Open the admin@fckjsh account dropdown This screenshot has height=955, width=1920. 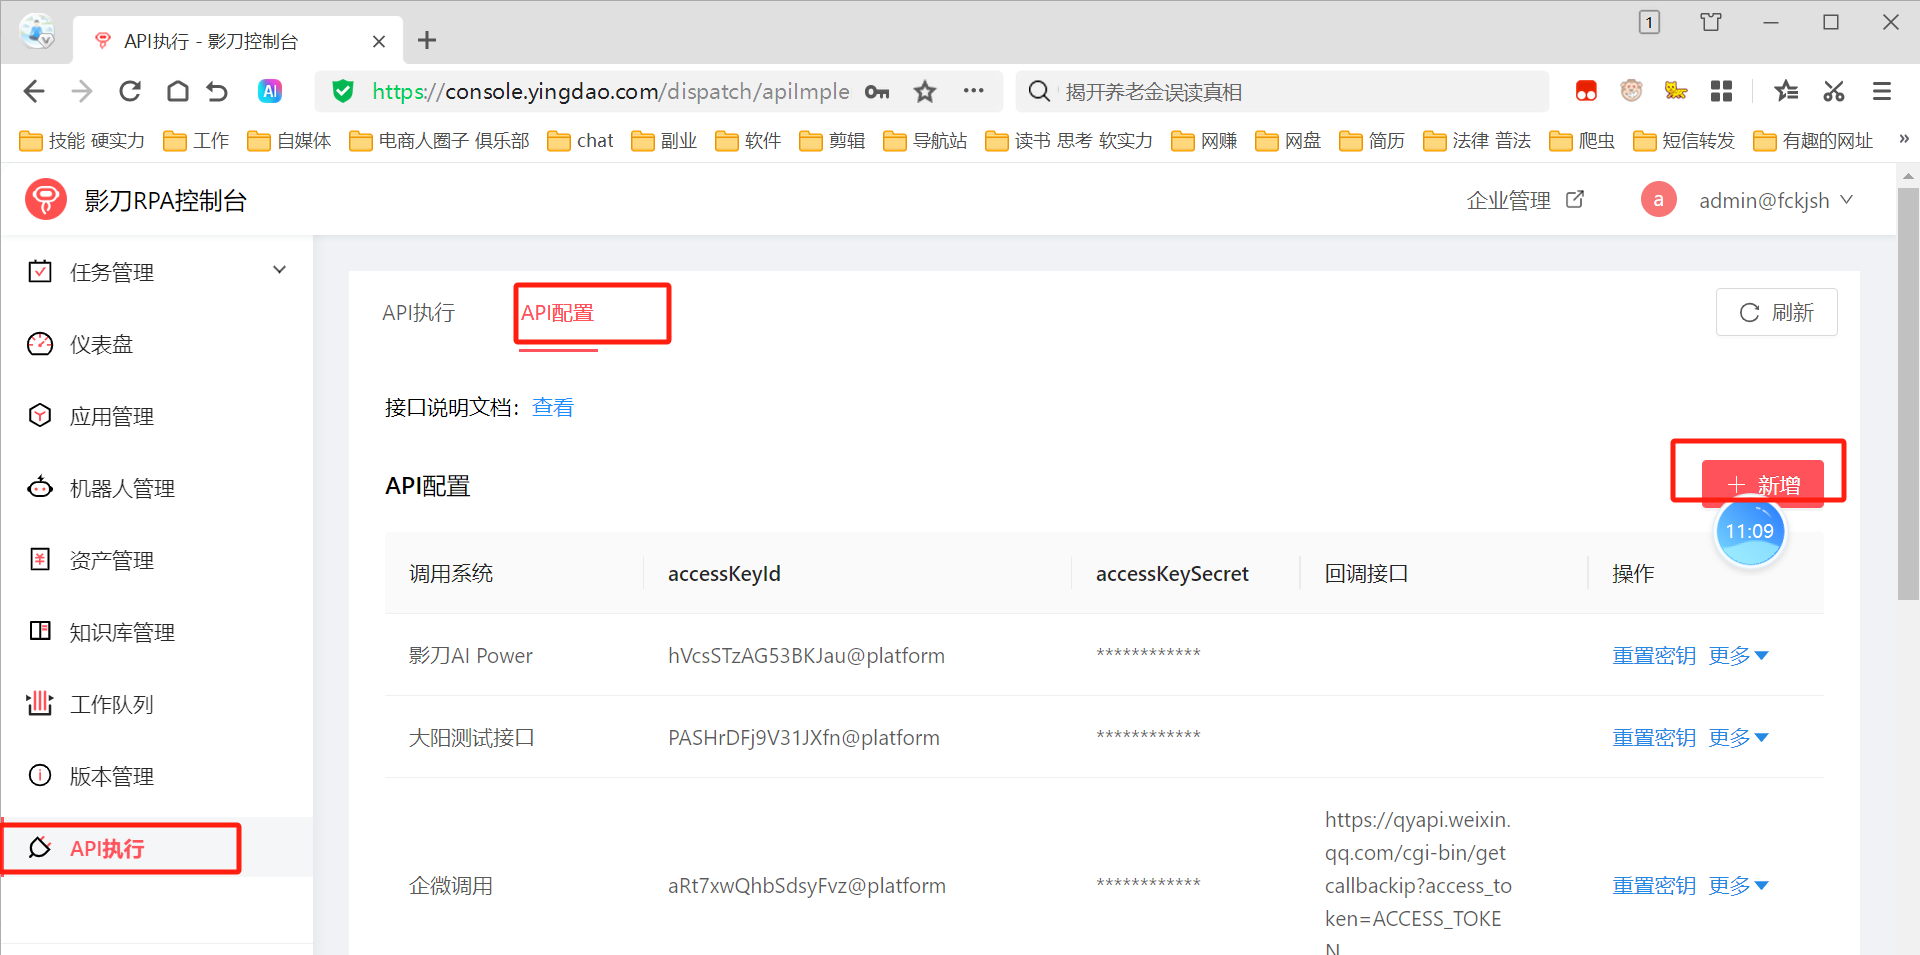[1775, 200]
